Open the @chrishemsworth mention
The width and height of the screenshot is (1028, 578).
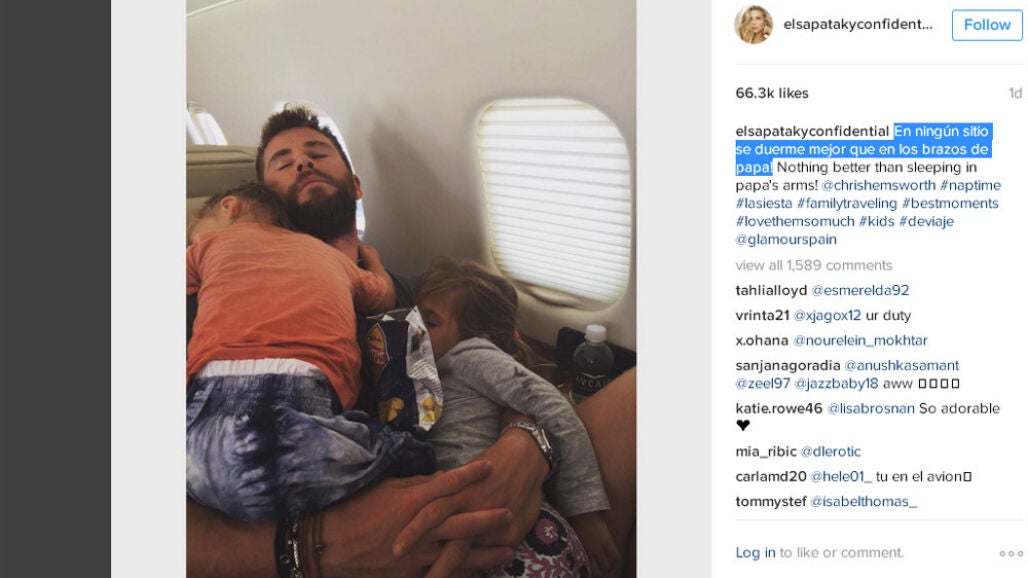879,185
